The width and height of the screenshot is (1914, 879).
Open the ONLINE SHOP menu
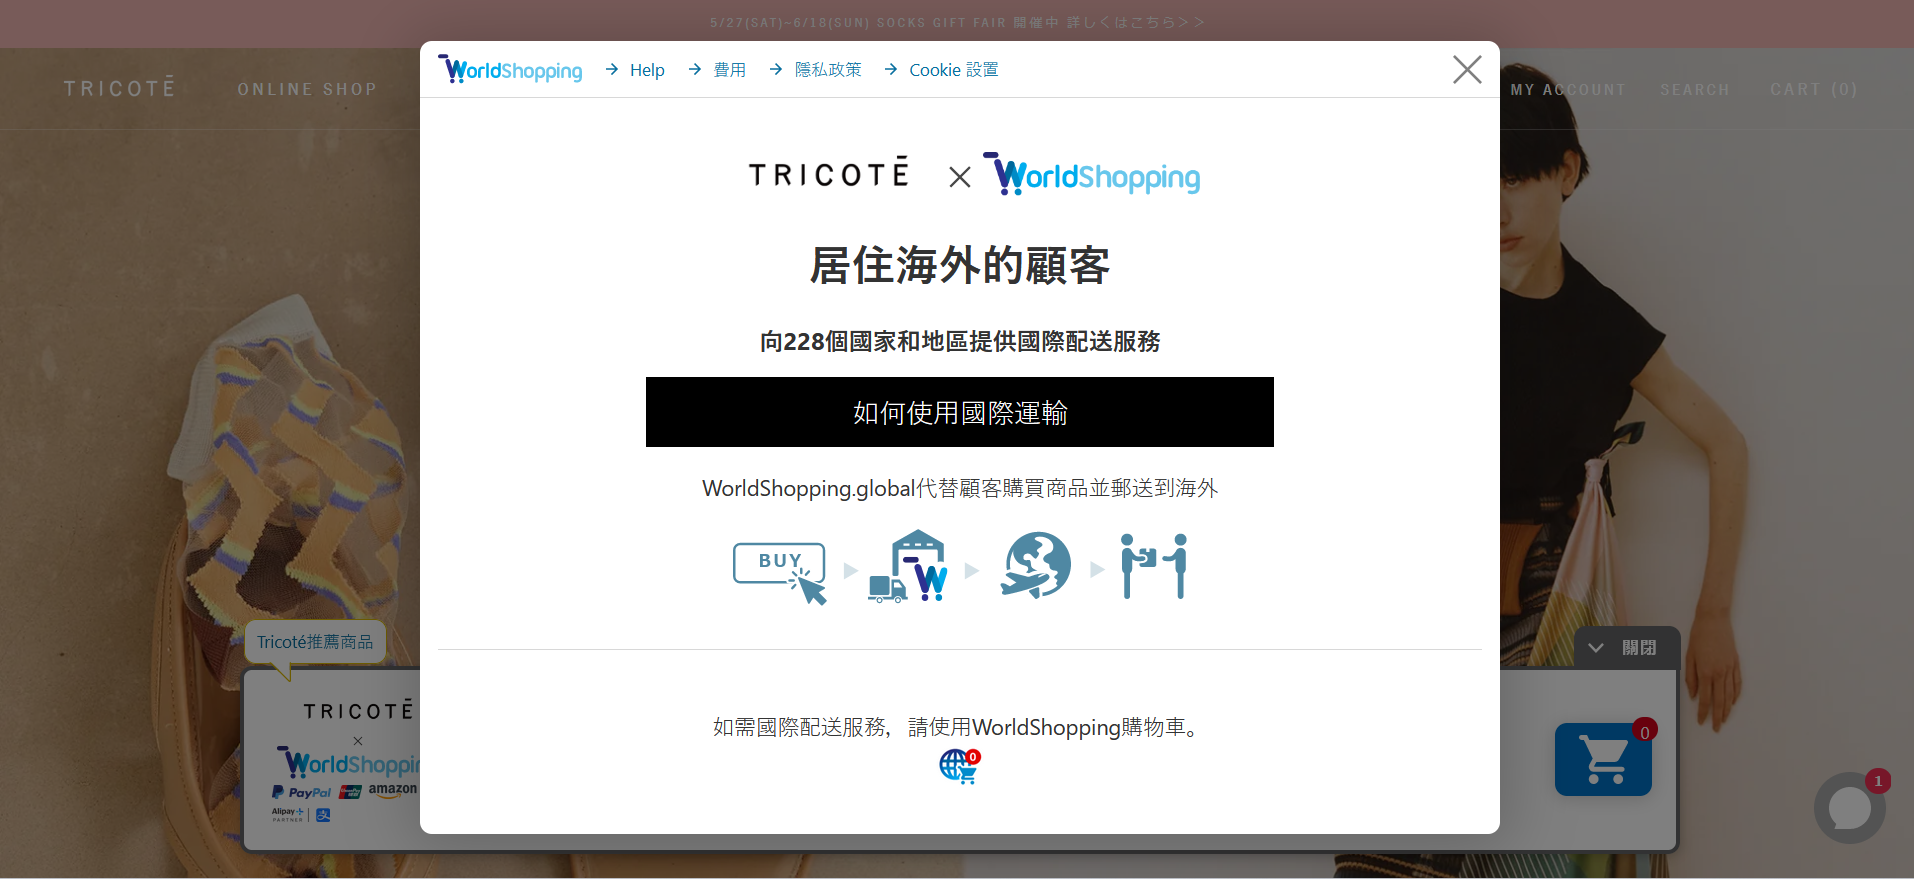click(x=307, y=89)
